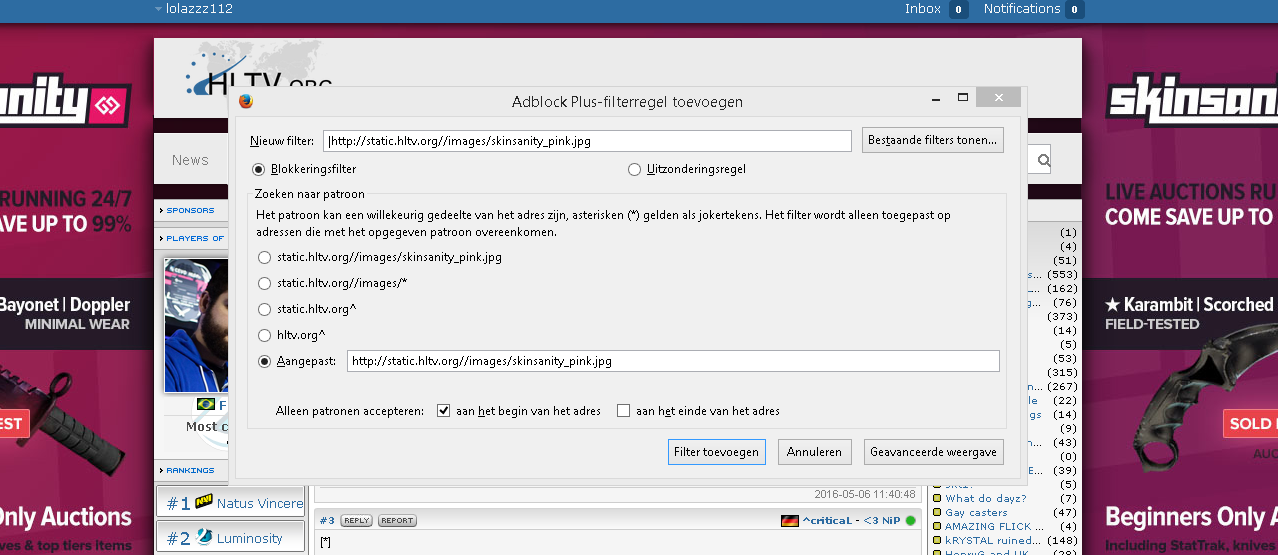Choose the hltv.org^ pattern option

tap(265, 335)
